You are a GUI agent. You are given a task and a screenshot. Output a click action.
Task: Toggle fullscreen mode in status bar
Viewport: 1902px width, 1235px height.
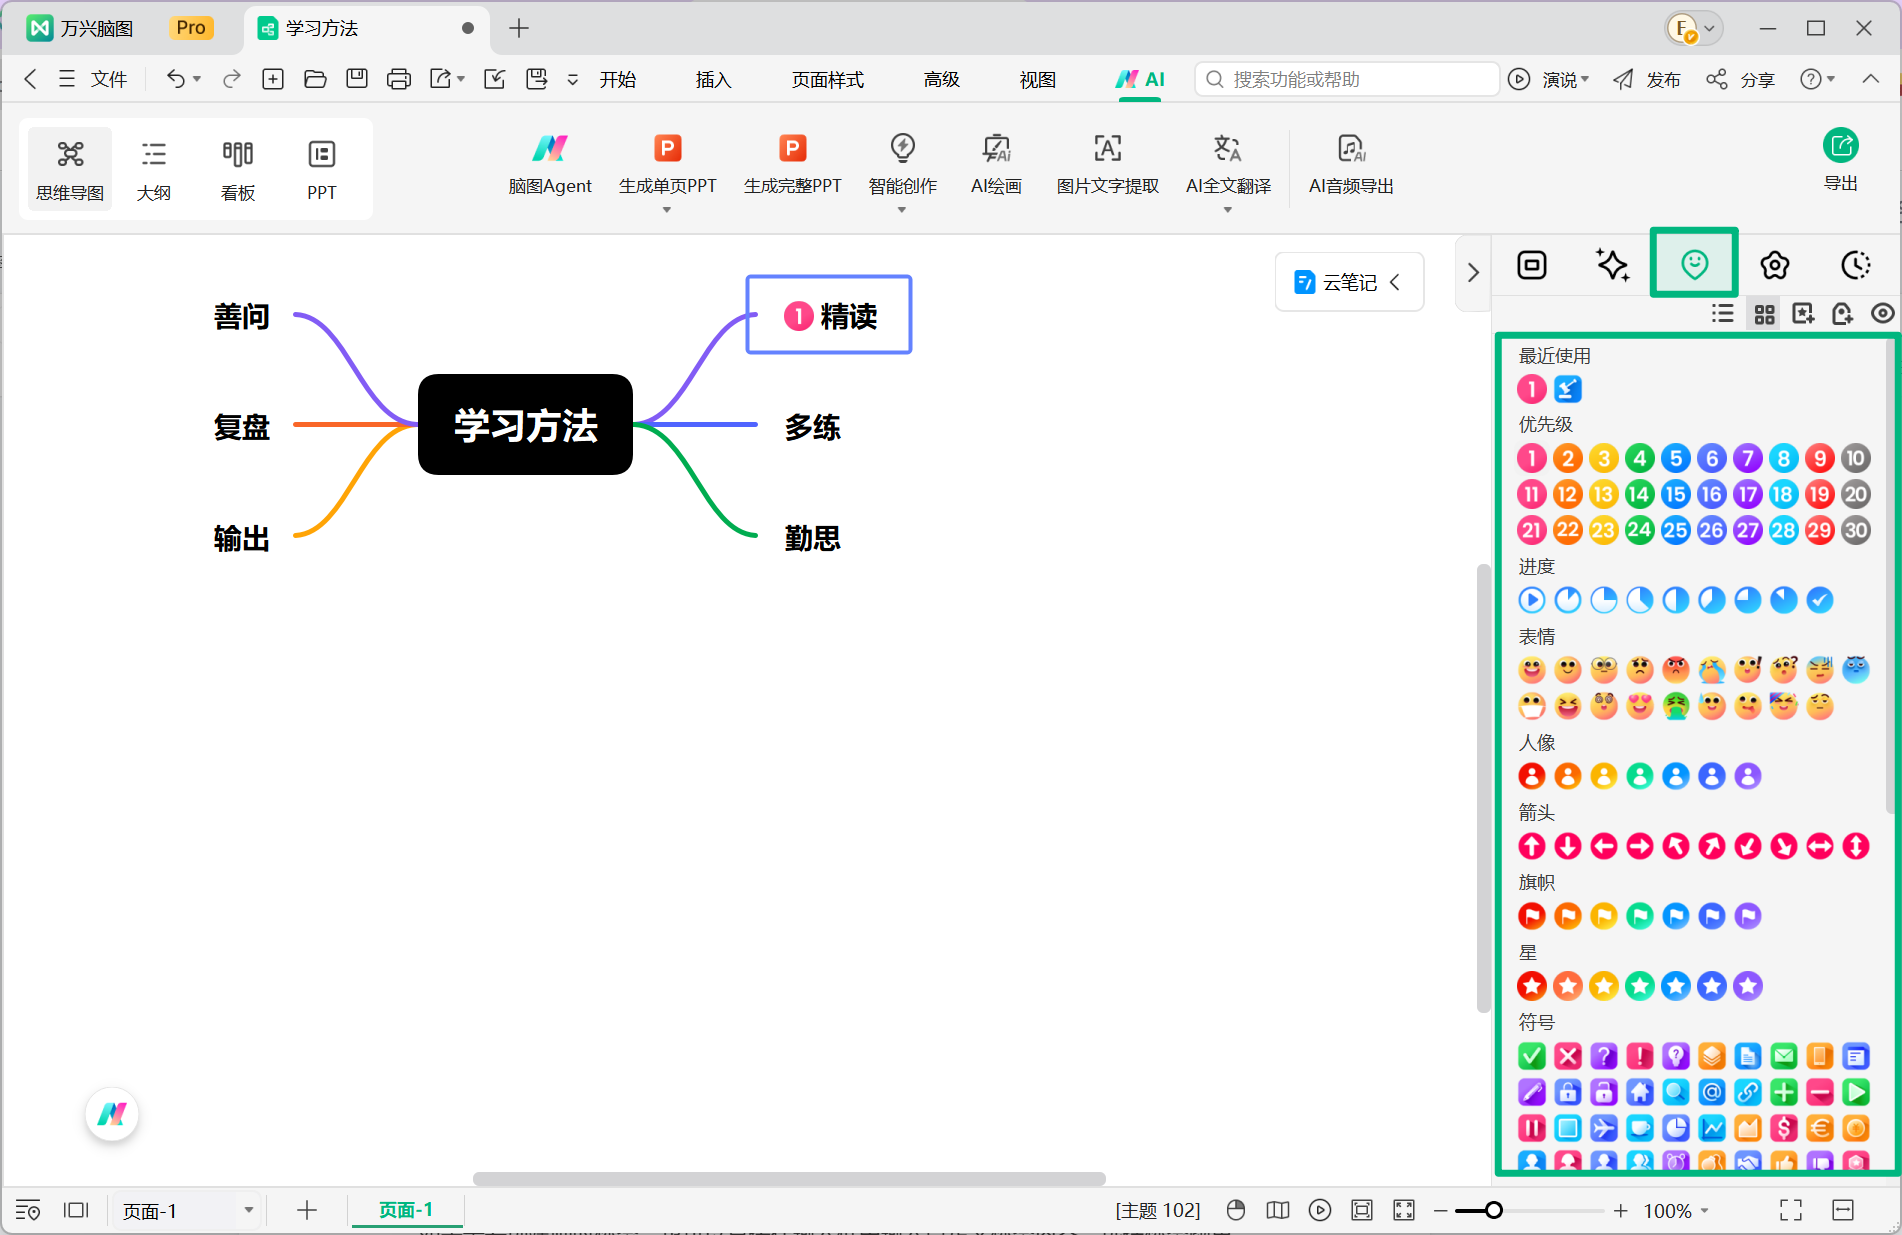[x=1791, y=1211]
